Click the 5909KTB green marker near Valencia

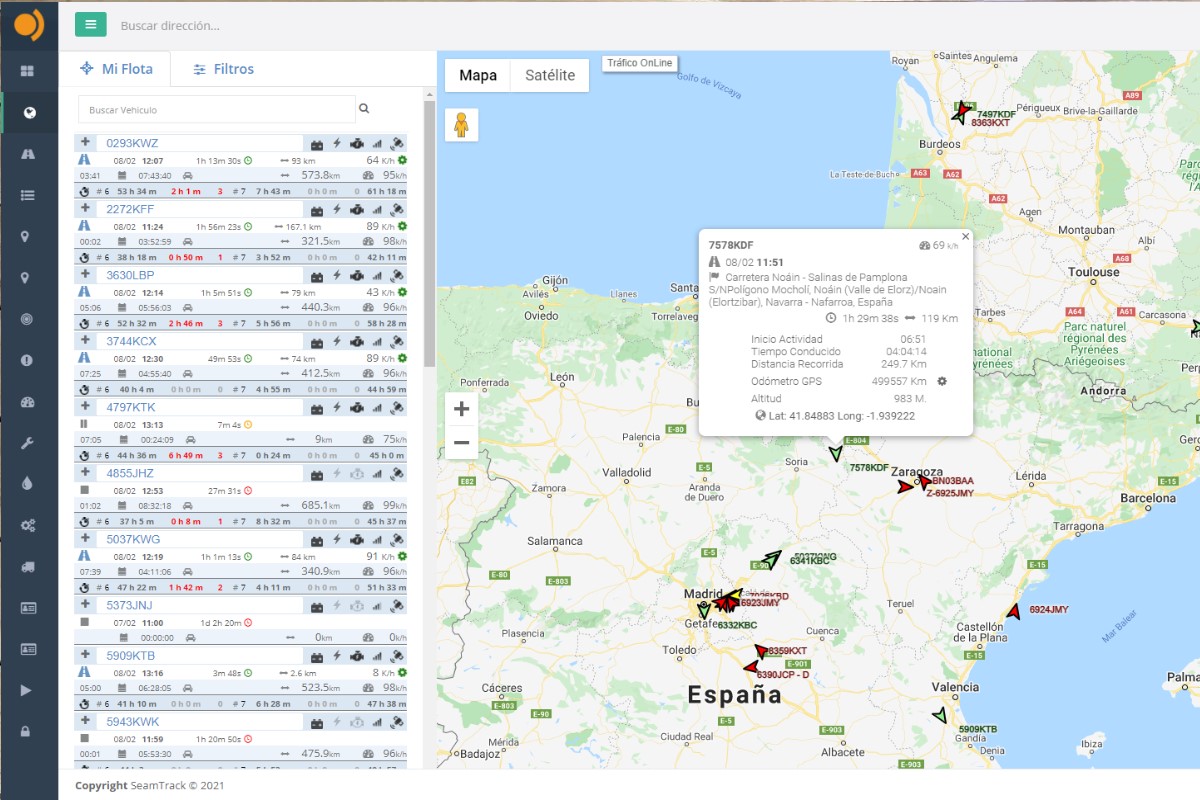[939, 715]
